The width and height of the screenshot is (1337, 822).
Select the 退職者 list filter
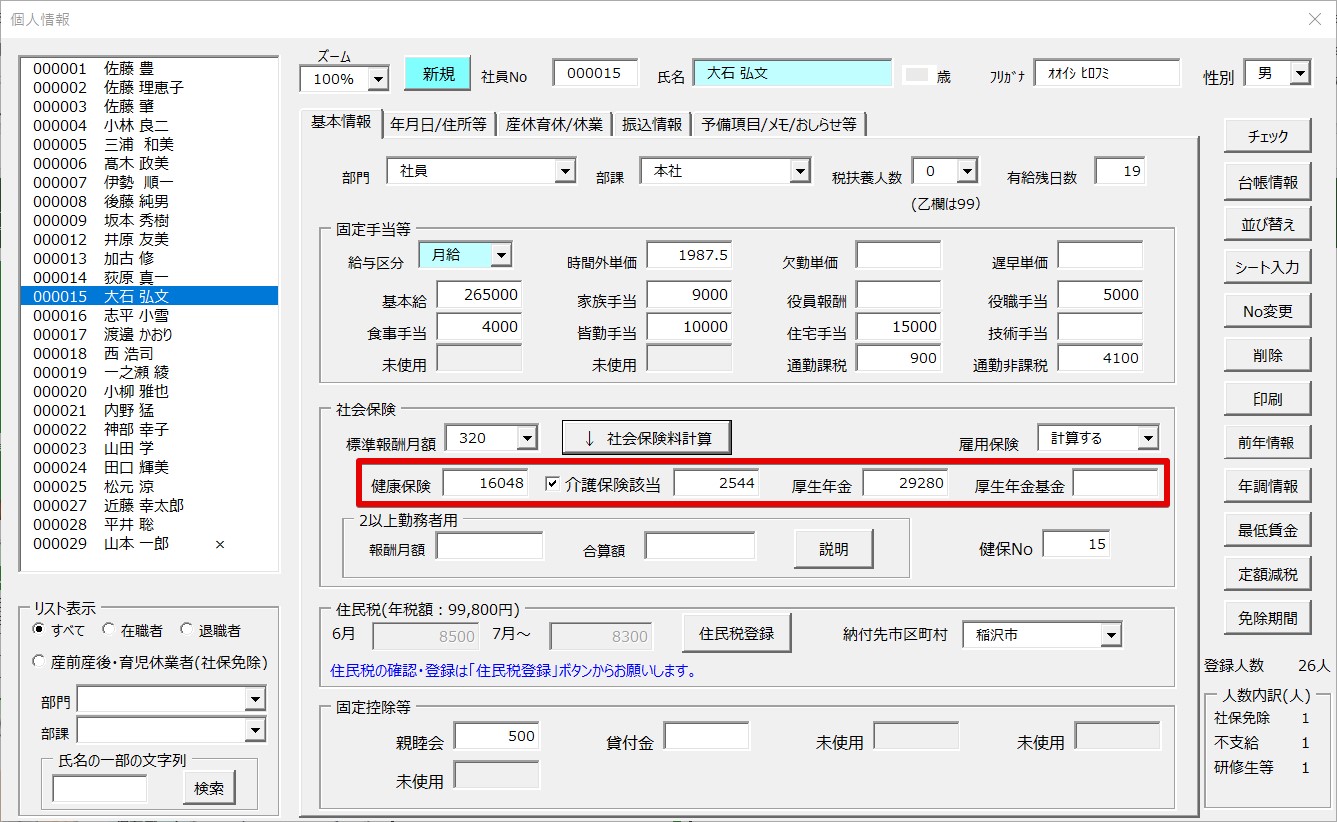(186, 630)
